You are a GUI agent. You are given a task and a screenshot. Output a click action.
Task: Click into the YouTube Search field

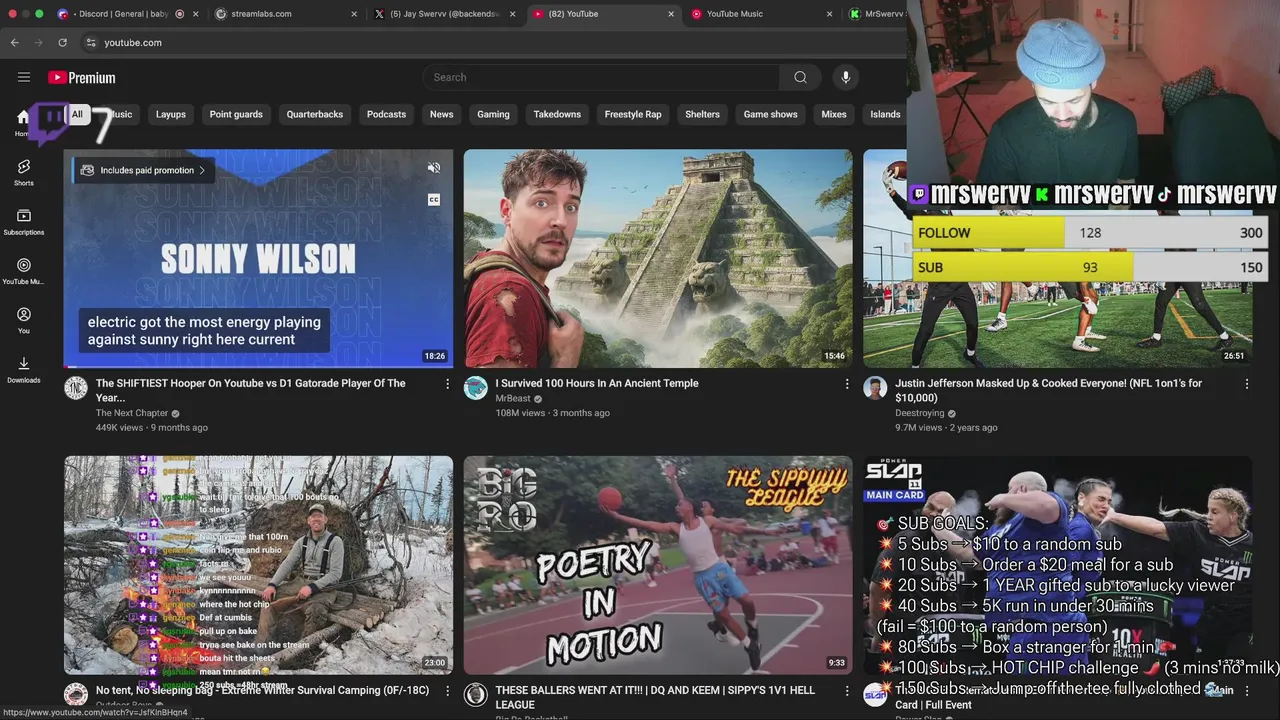tap(601, 77)
